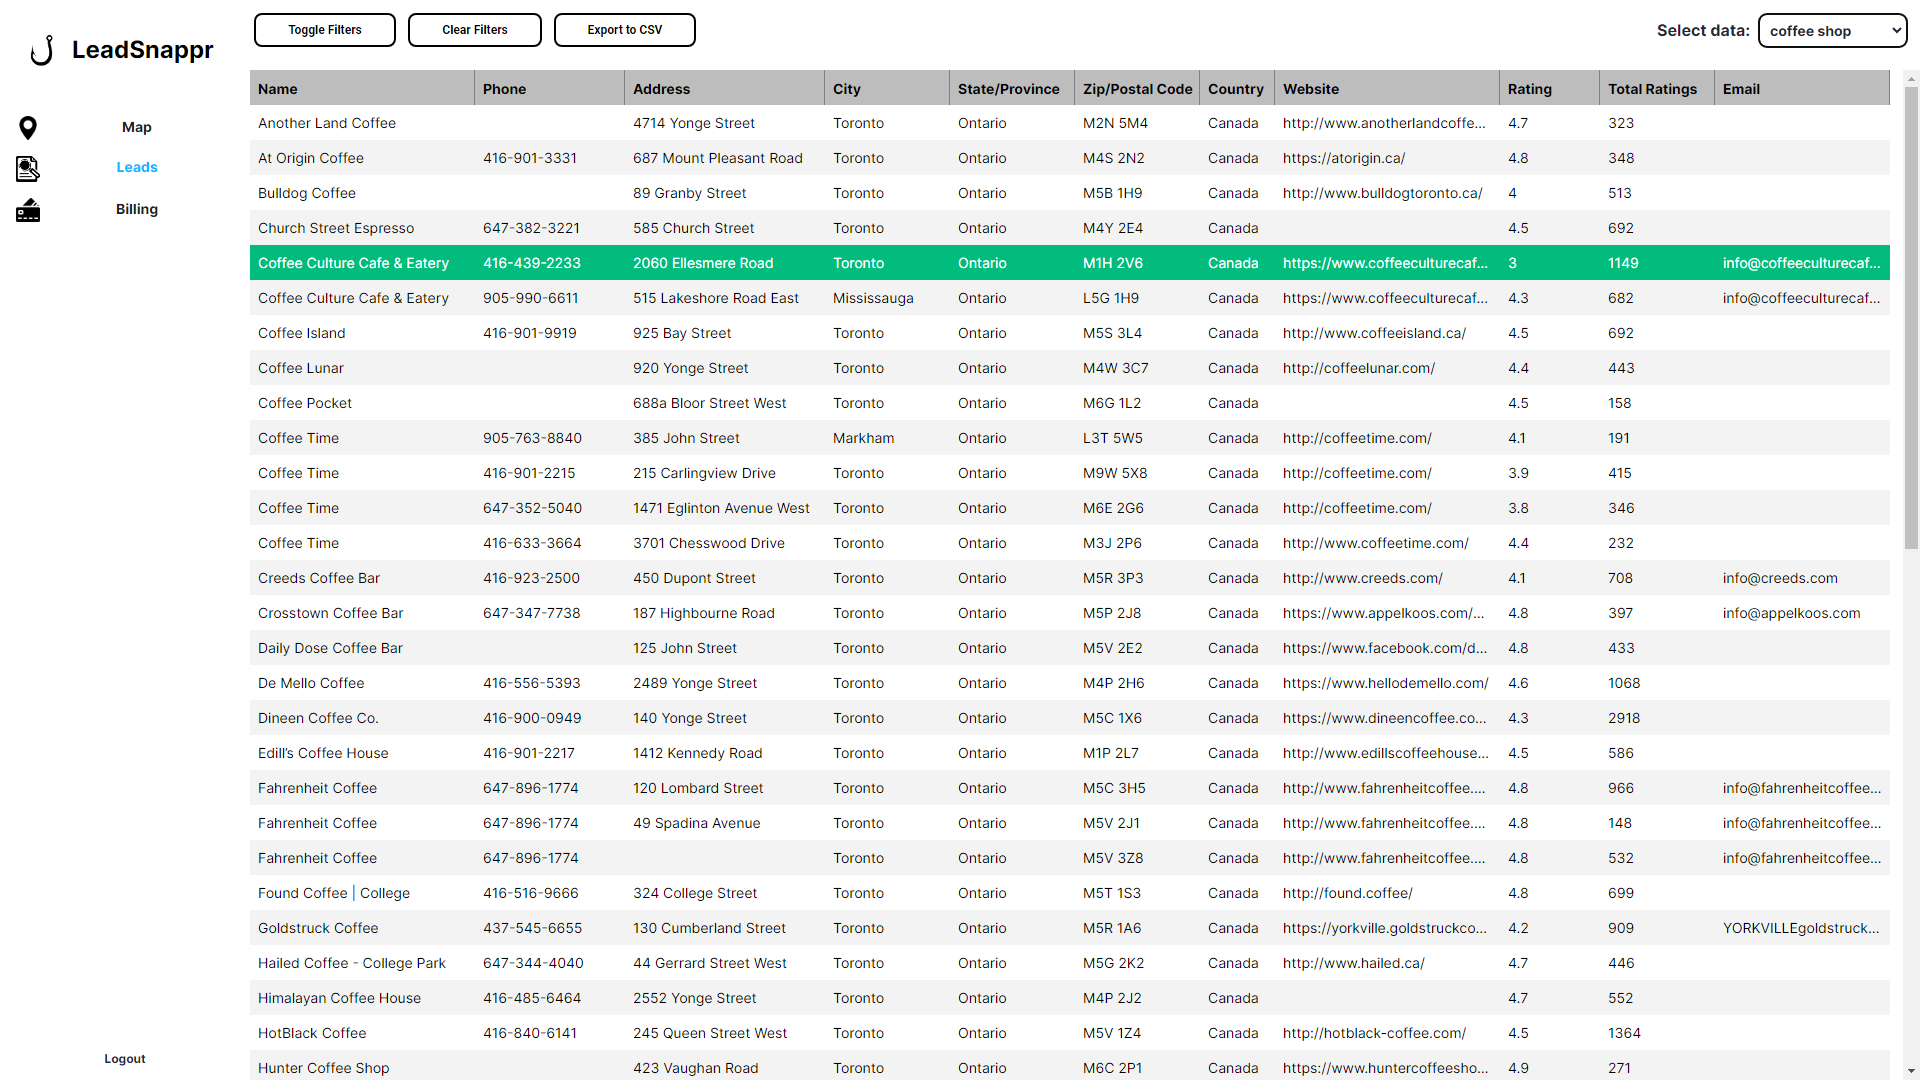Click the Coffee Island name cell

[302, 333]
